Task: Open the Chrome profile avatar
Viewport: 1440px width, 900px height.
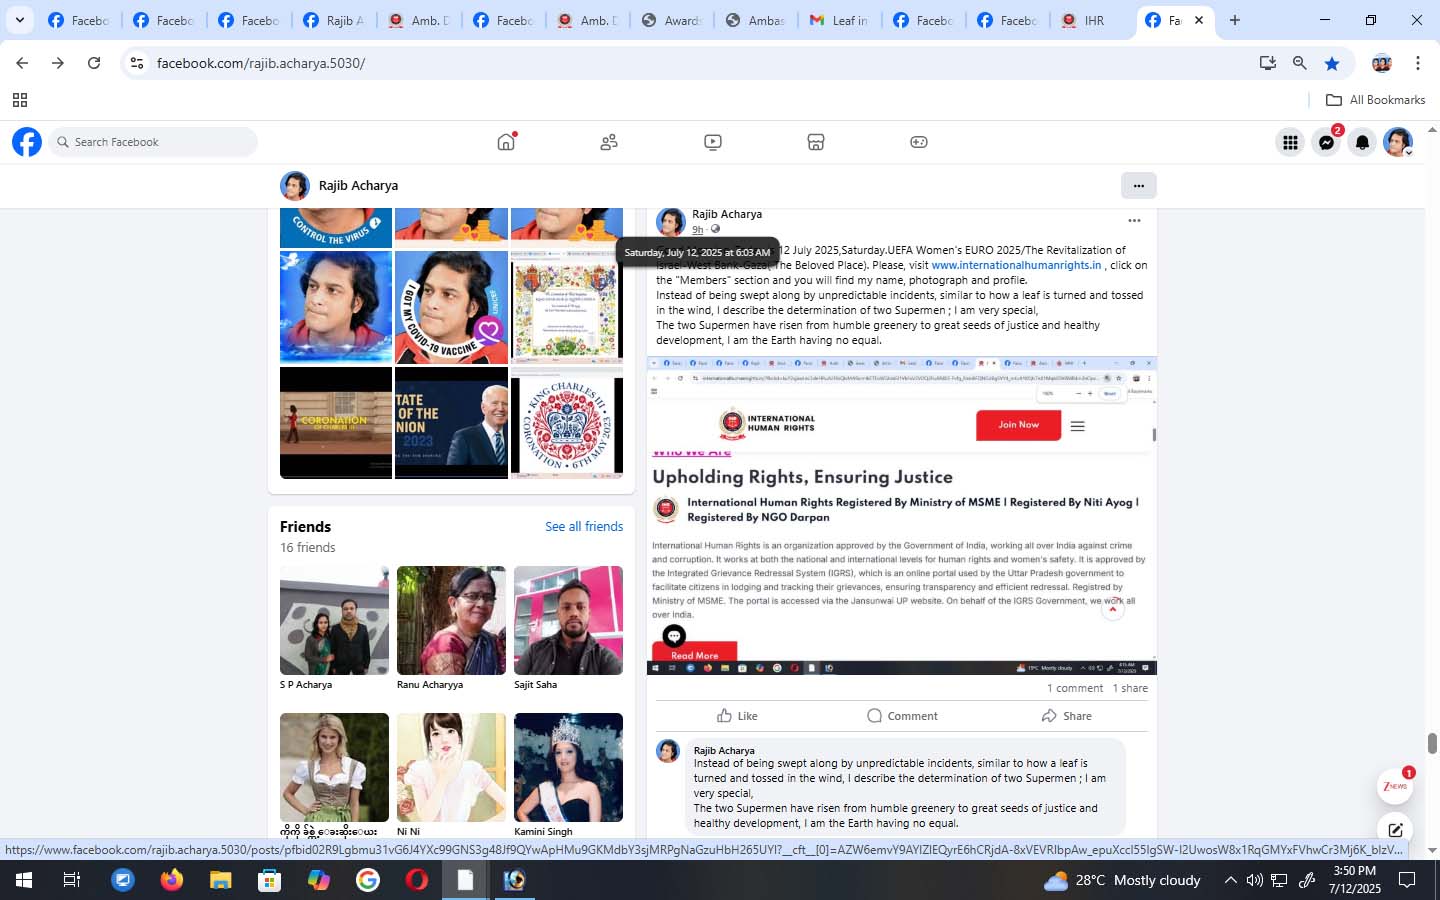Action: [x=1382, y=63]
